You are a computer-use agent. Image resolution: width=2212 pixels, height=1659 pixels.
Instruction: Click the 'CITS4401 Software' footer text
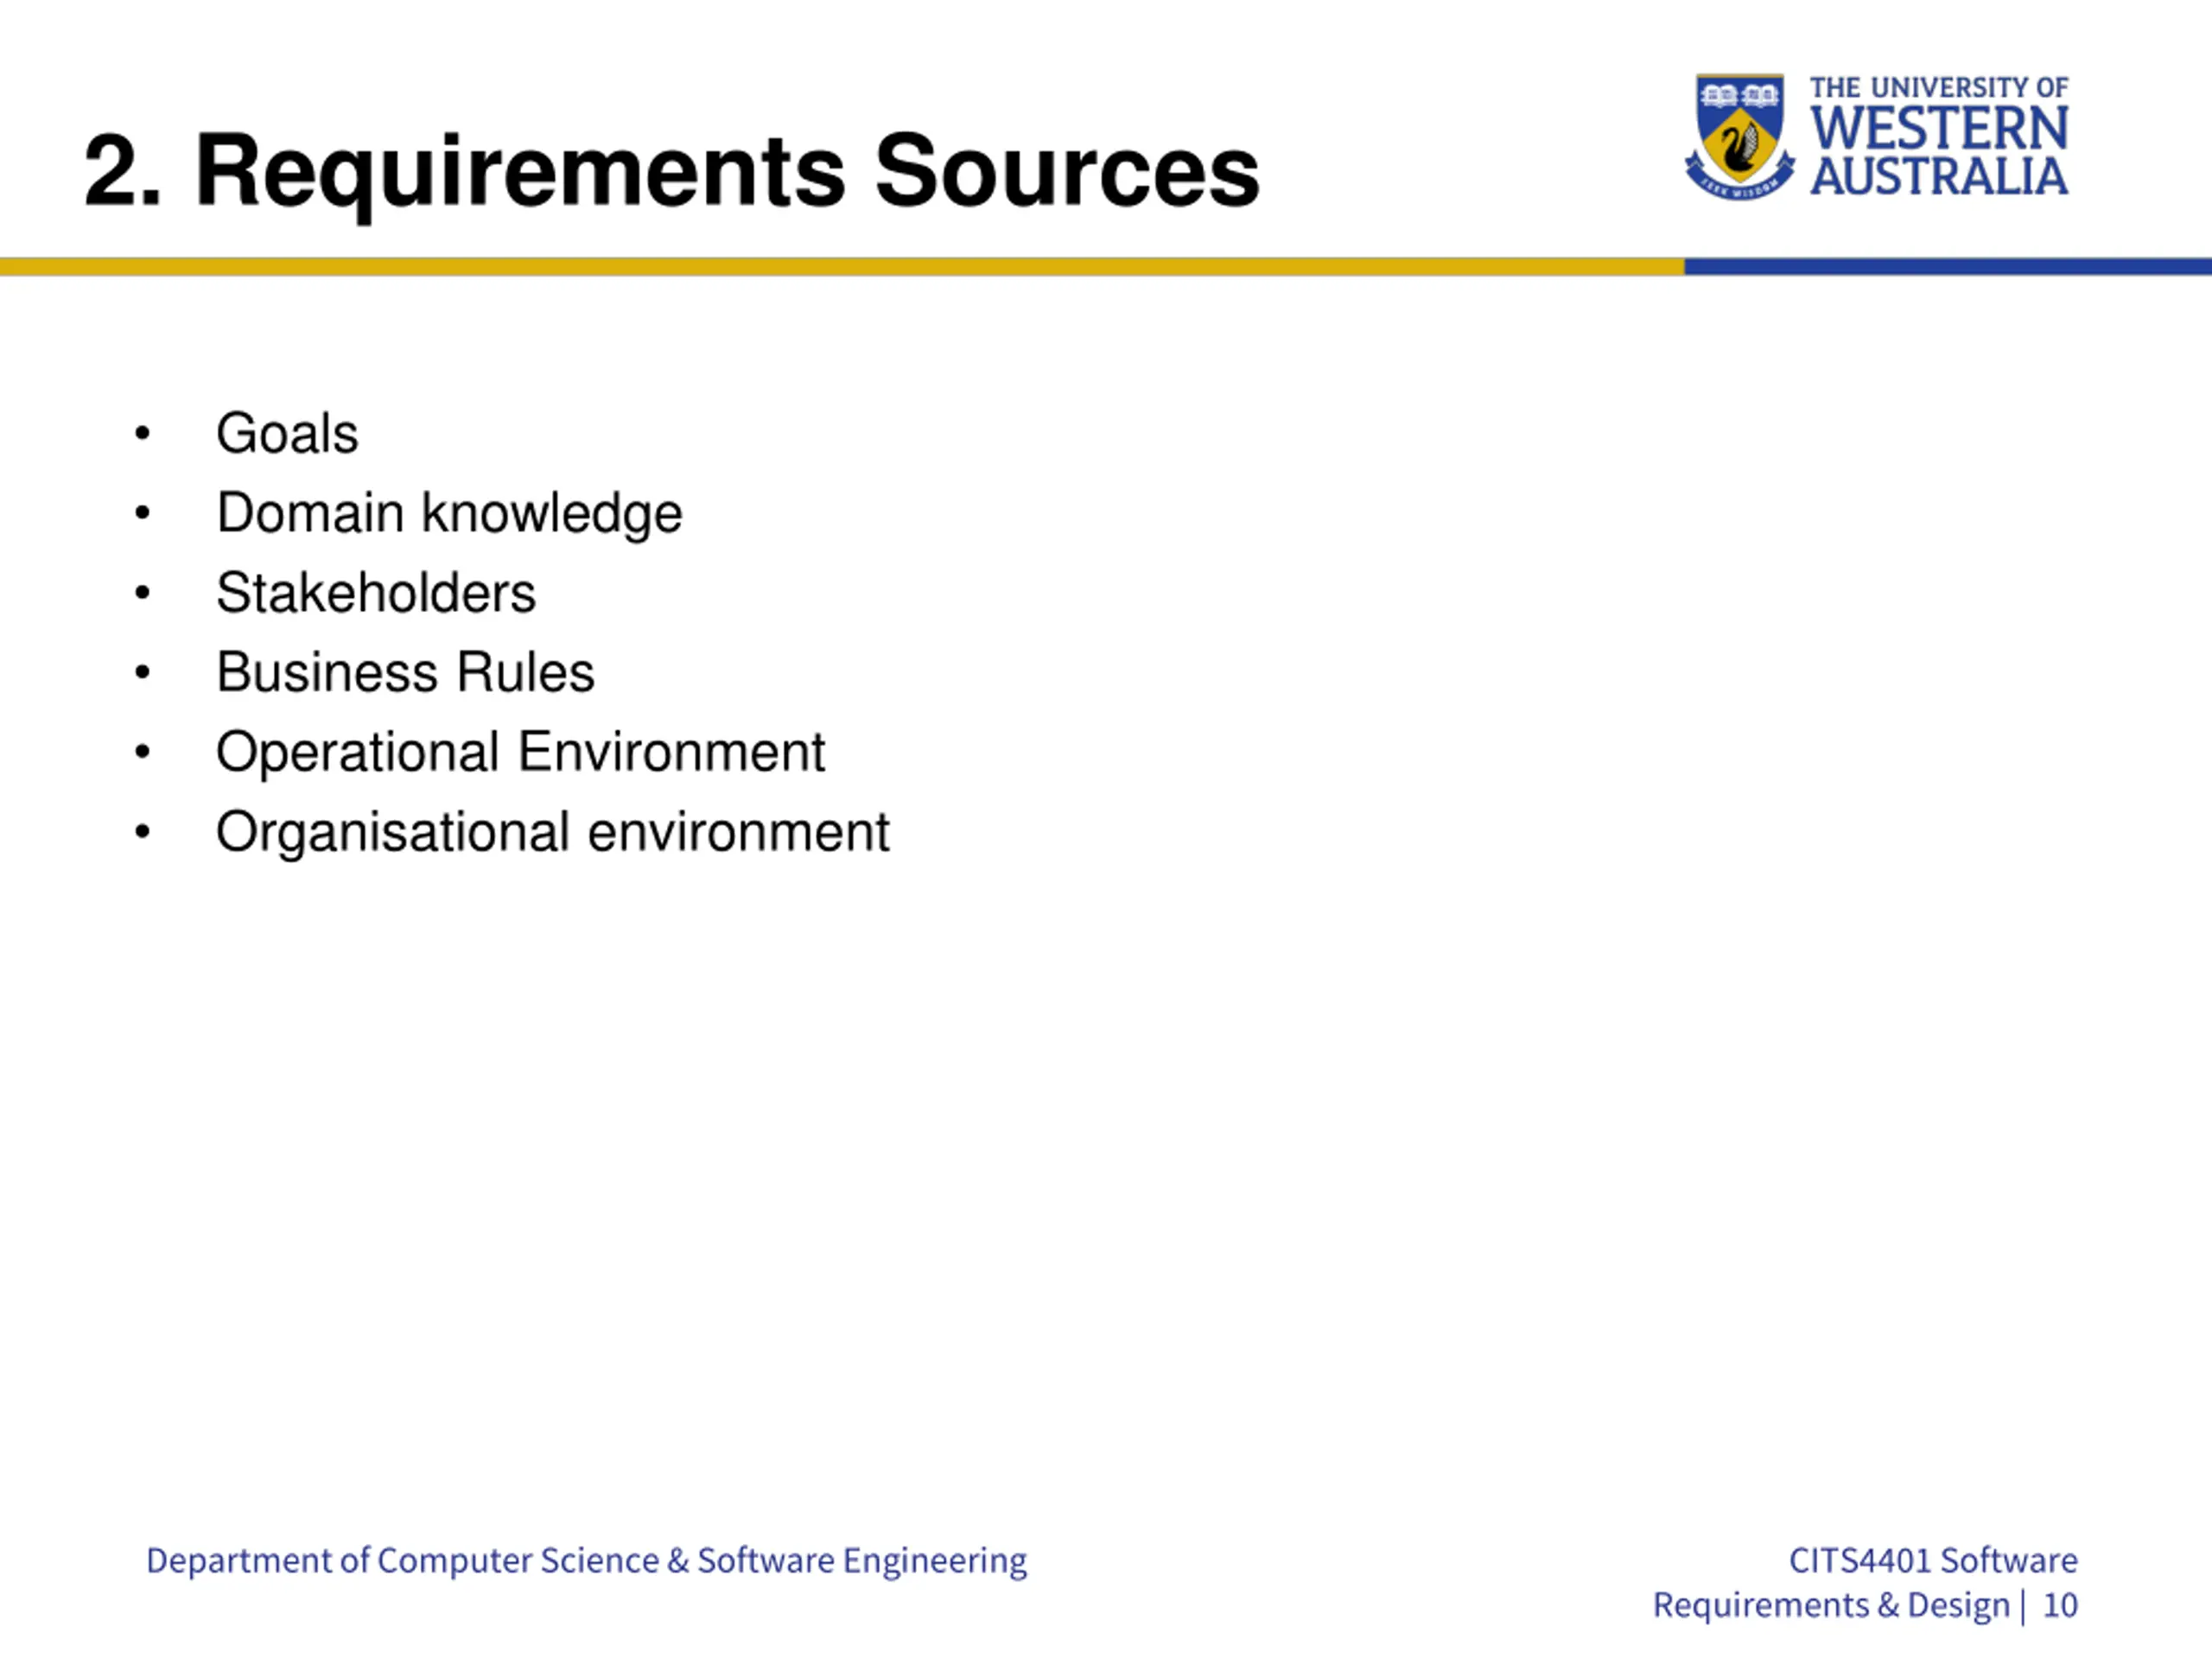[1933, 1560]
